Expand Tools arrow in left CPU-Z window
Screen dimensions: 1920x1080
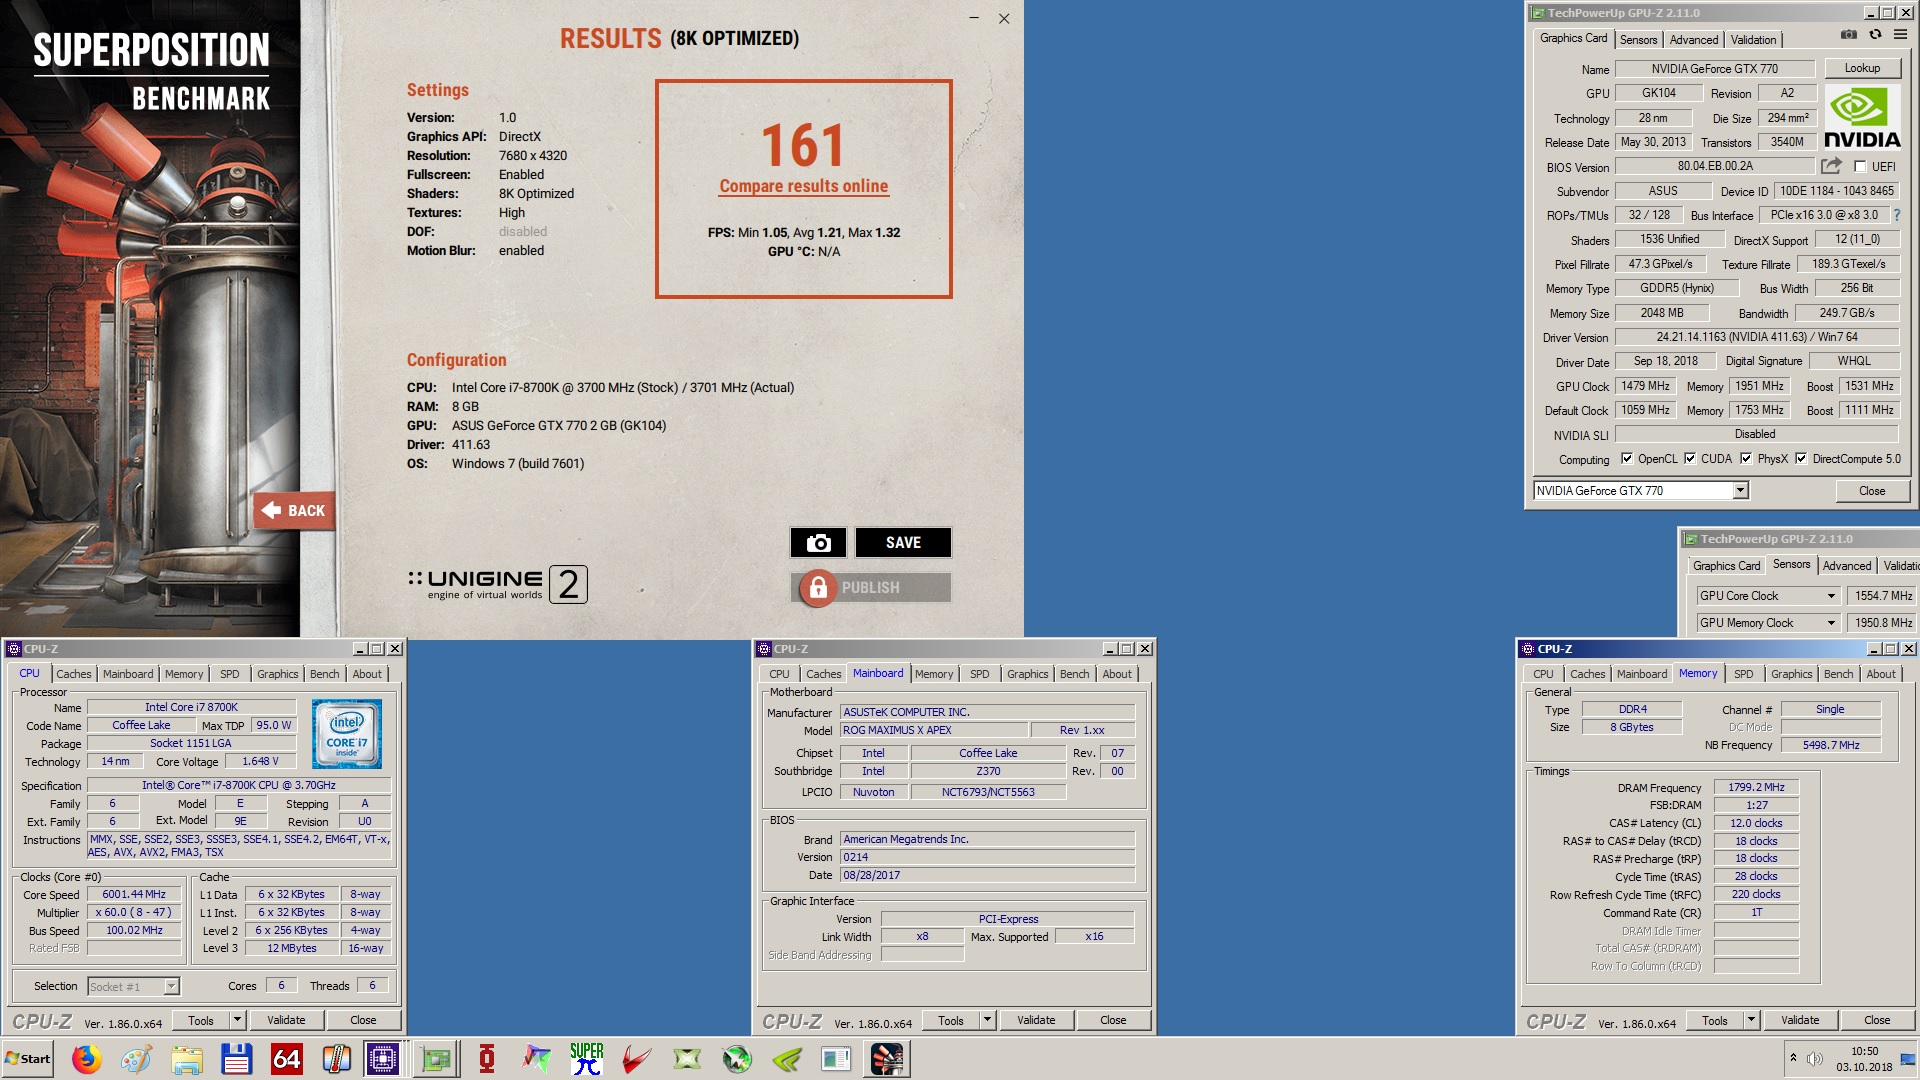(237, 1020)
